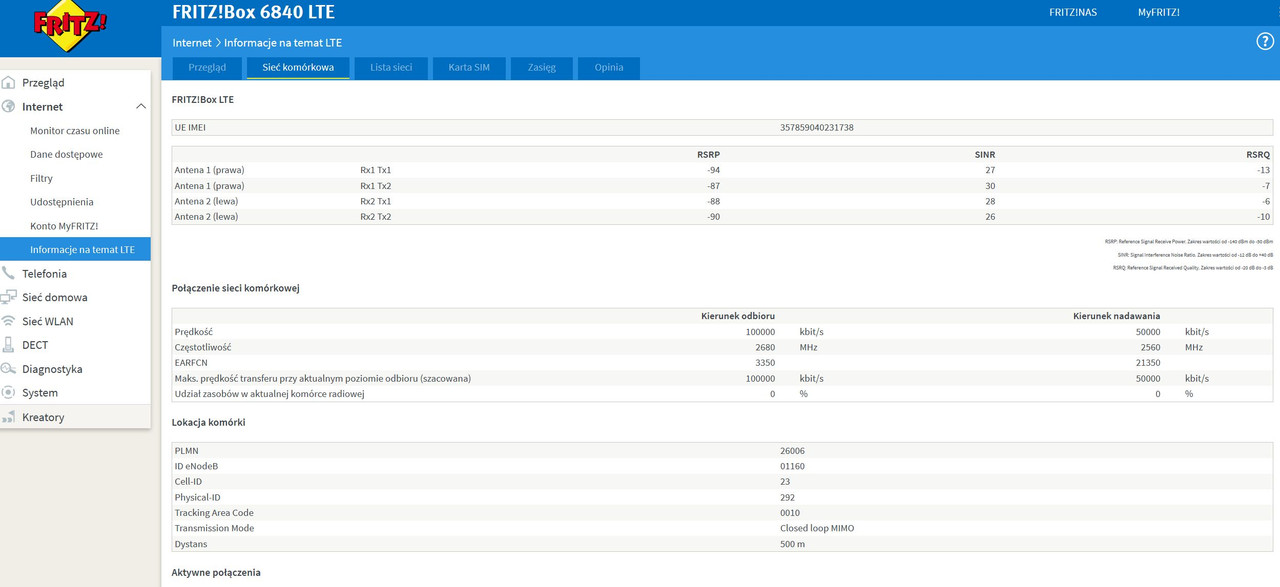Open Udostępnienia submenu item

(62, 202)
